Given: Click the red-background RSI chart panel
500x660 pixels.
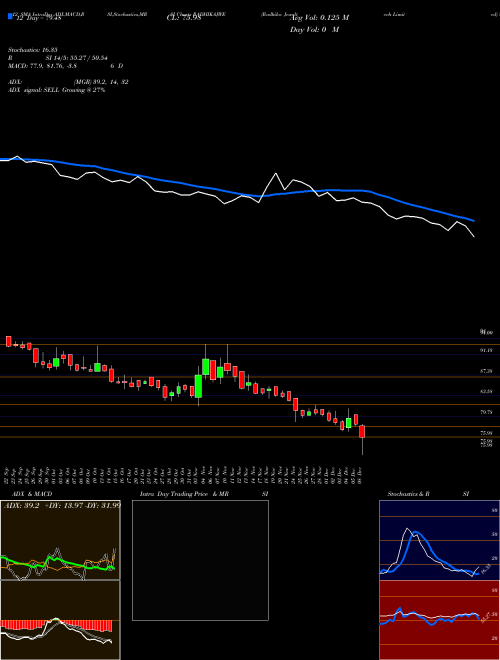Looking at the screenshot, I should tap(439, 620).
